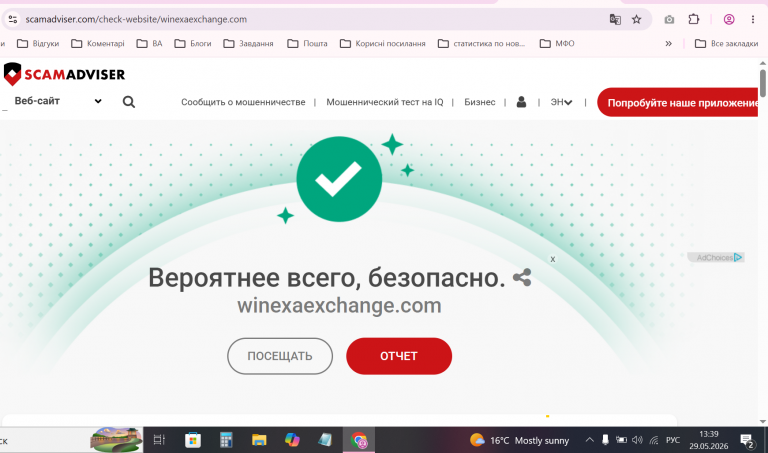This screenshot has width=768, height=453.
Task: Open the Chrome three-dot menu
Action: pos(753,19)
